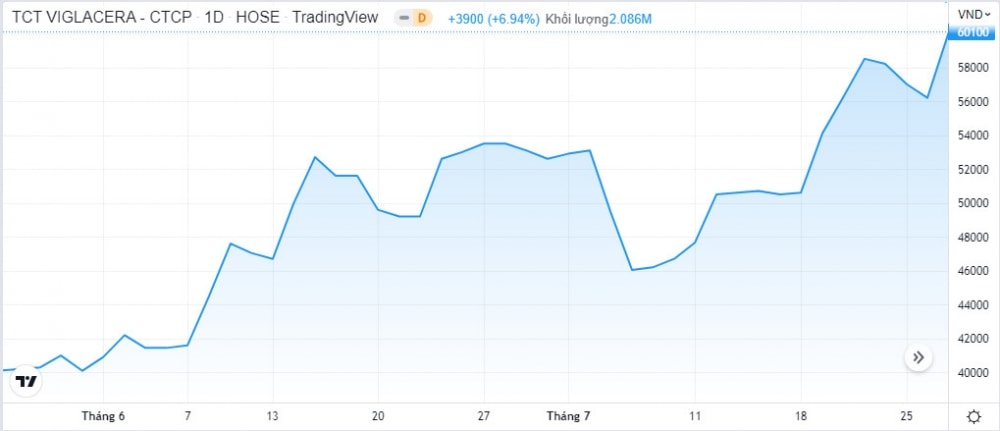Select the 1D interval label
The image size is (1000, 431).
pyautogui.click(x=214, y=18)
